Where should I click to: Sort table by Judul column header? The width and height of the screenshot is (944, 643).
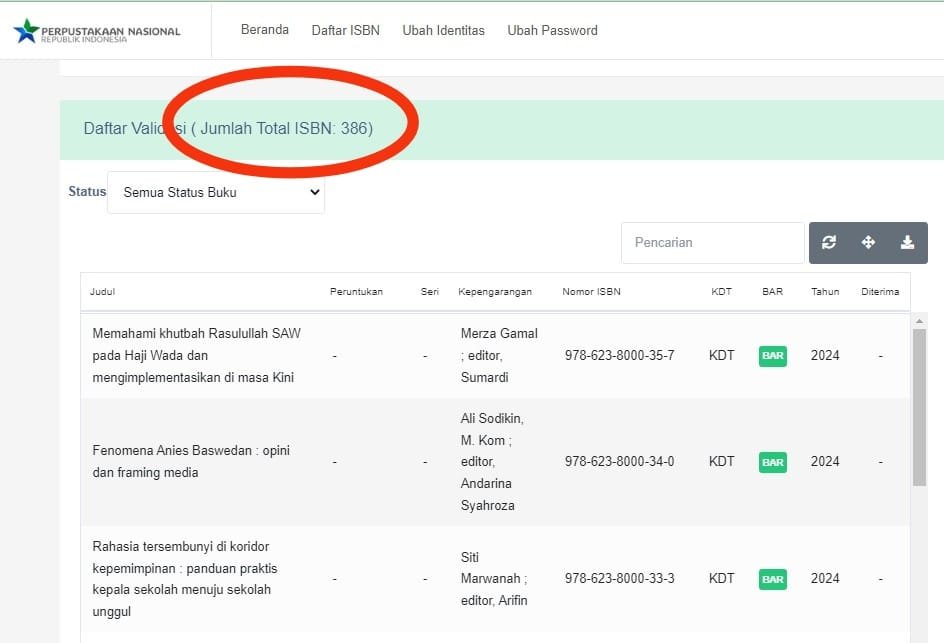(x=102, y=292)
